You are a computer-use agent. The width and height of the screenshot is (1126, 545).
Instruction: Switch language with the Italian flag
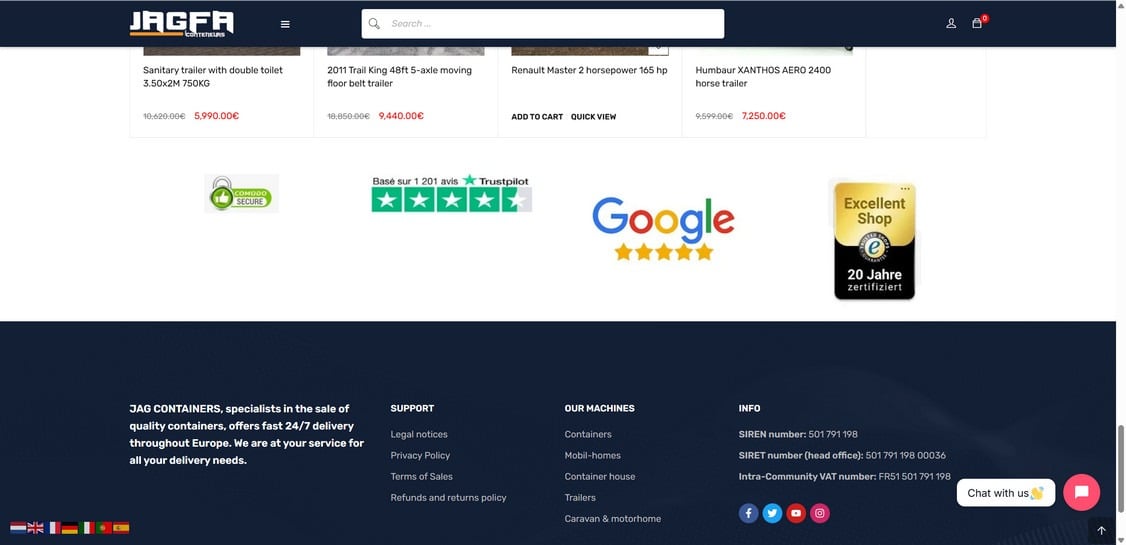87,528
